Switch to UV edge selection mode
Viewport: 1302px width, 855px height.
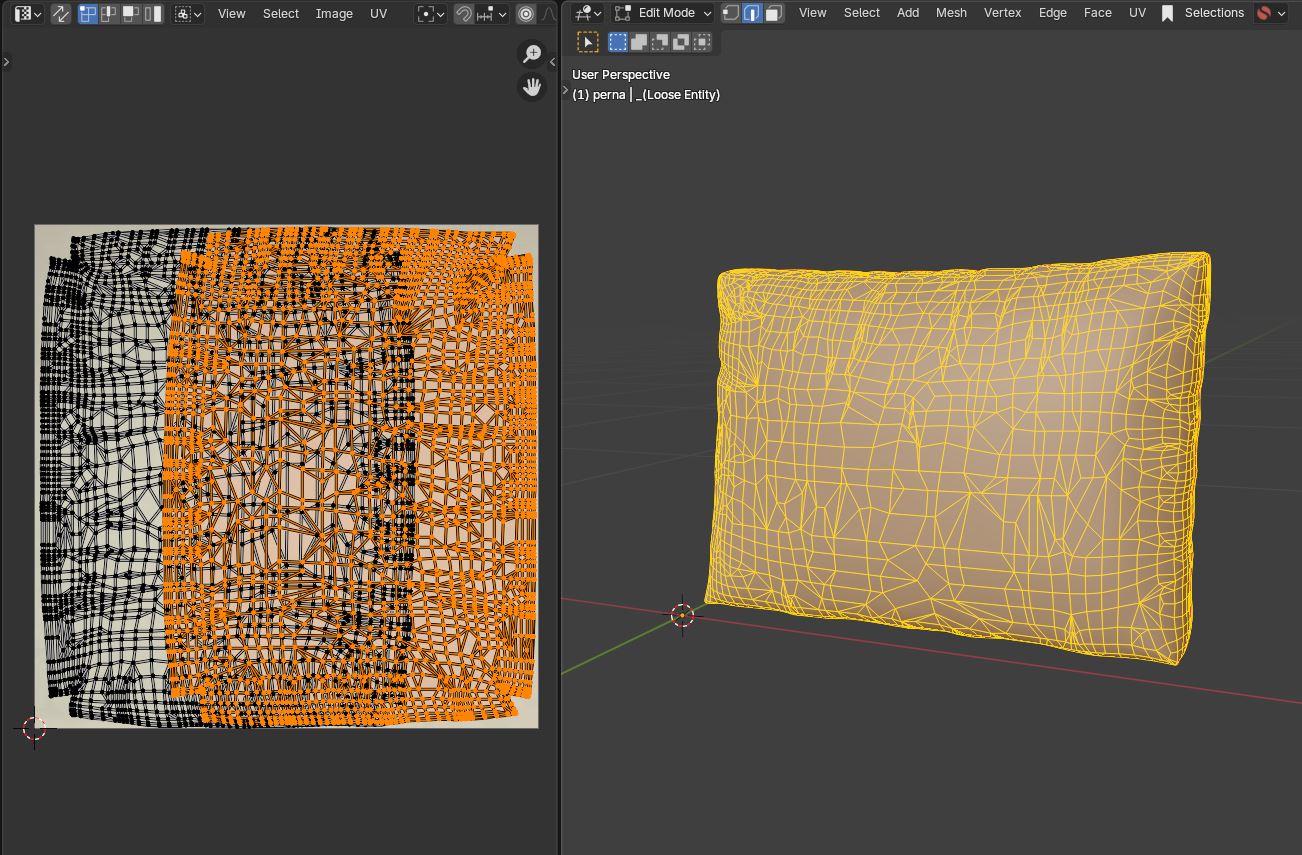point(109,14)
